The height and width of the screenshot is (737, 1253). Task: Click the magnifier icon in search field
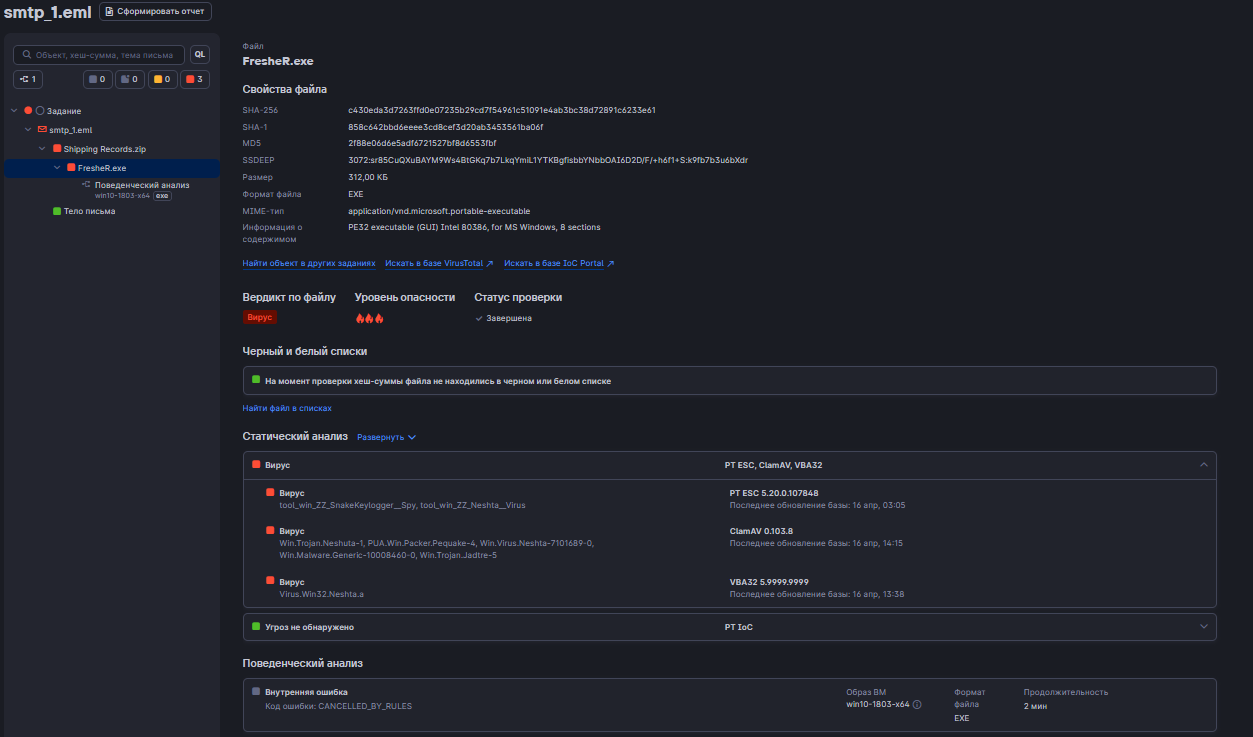(27, 55)
